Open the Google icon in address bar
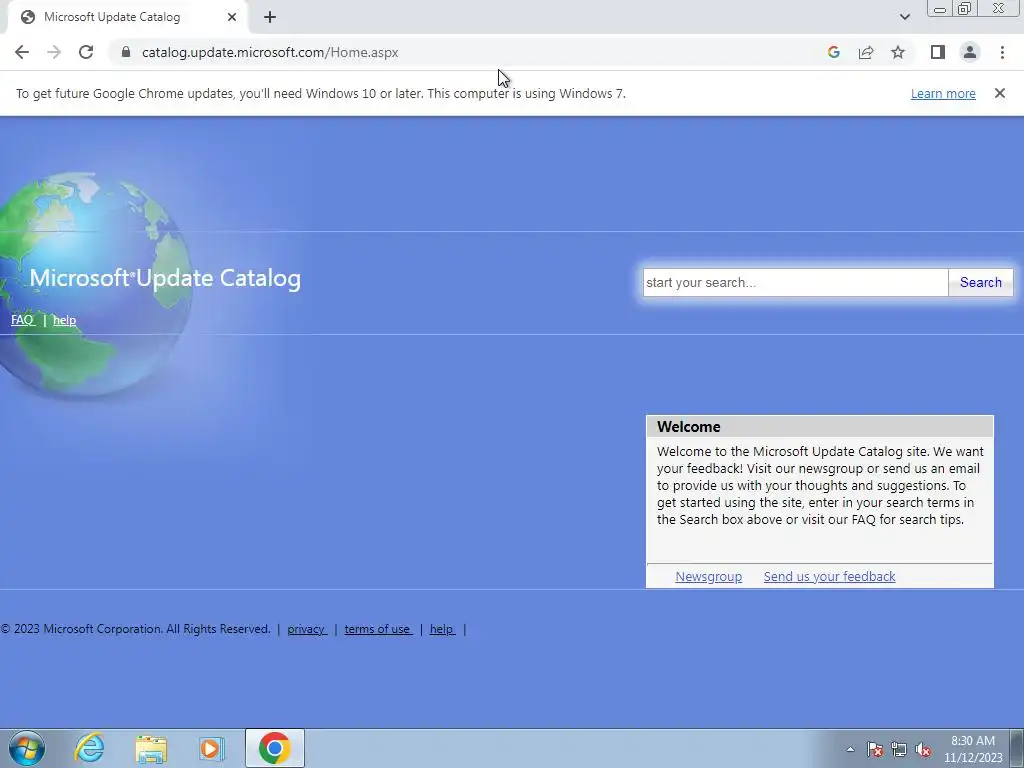Image resolution: width=1024 pixels, height=768 pixels. (x=833, y=52)
